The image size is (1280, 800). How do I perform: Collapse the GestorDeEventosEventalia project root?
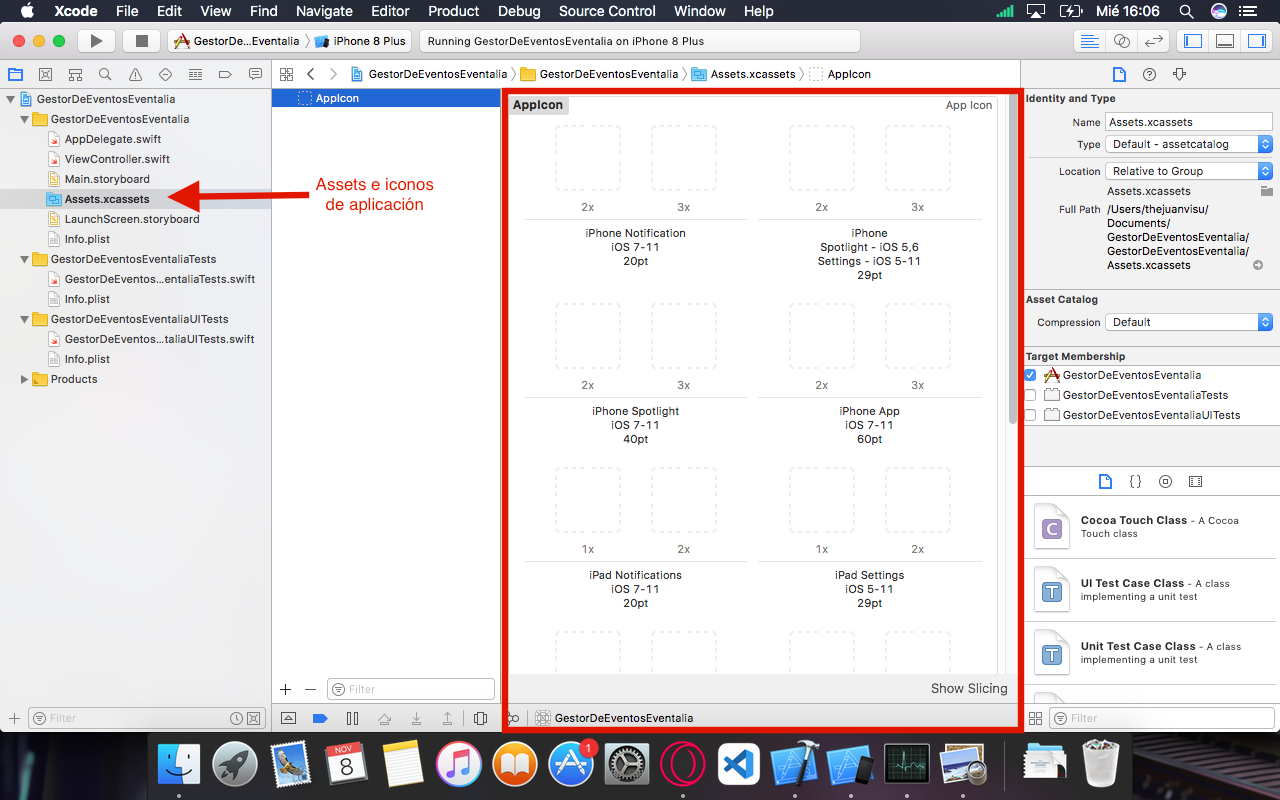point(10,99)
